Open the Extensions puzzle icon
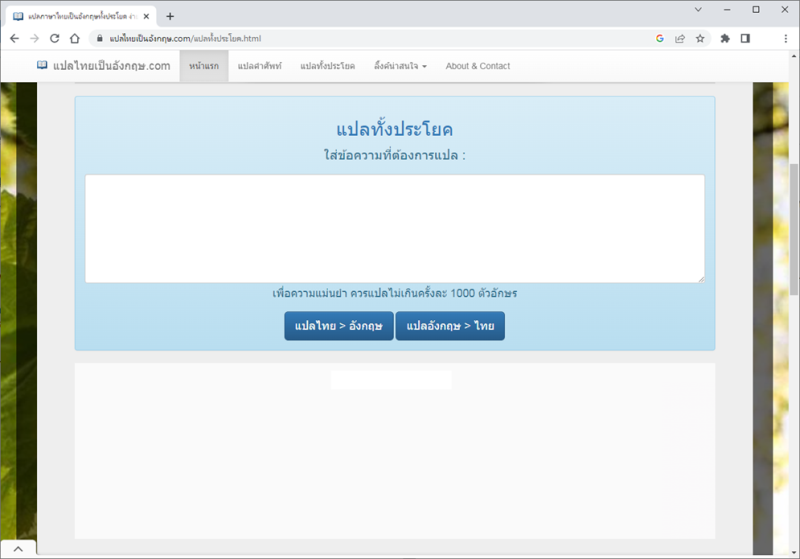Viewport: 800px width, 559px height. (x=725, y=38)
